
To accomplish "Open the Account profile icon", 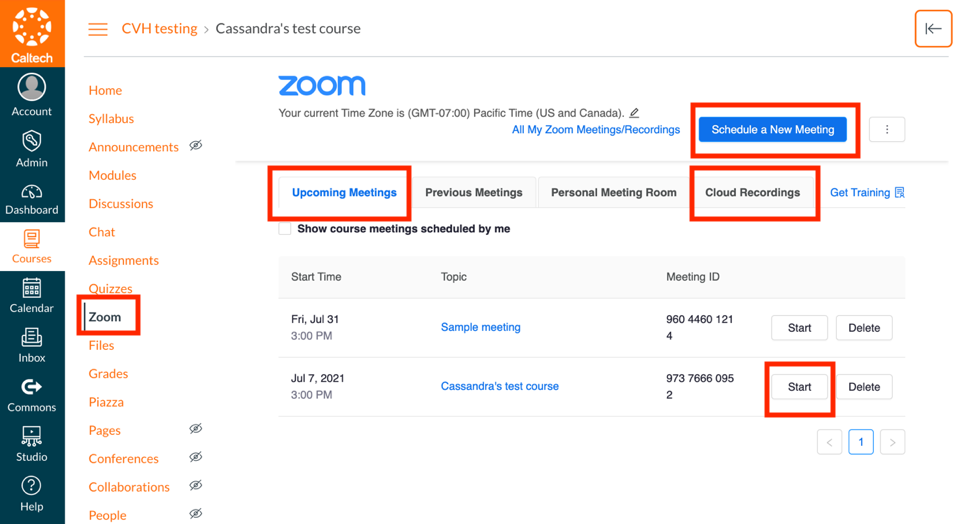I will [32, 87].
